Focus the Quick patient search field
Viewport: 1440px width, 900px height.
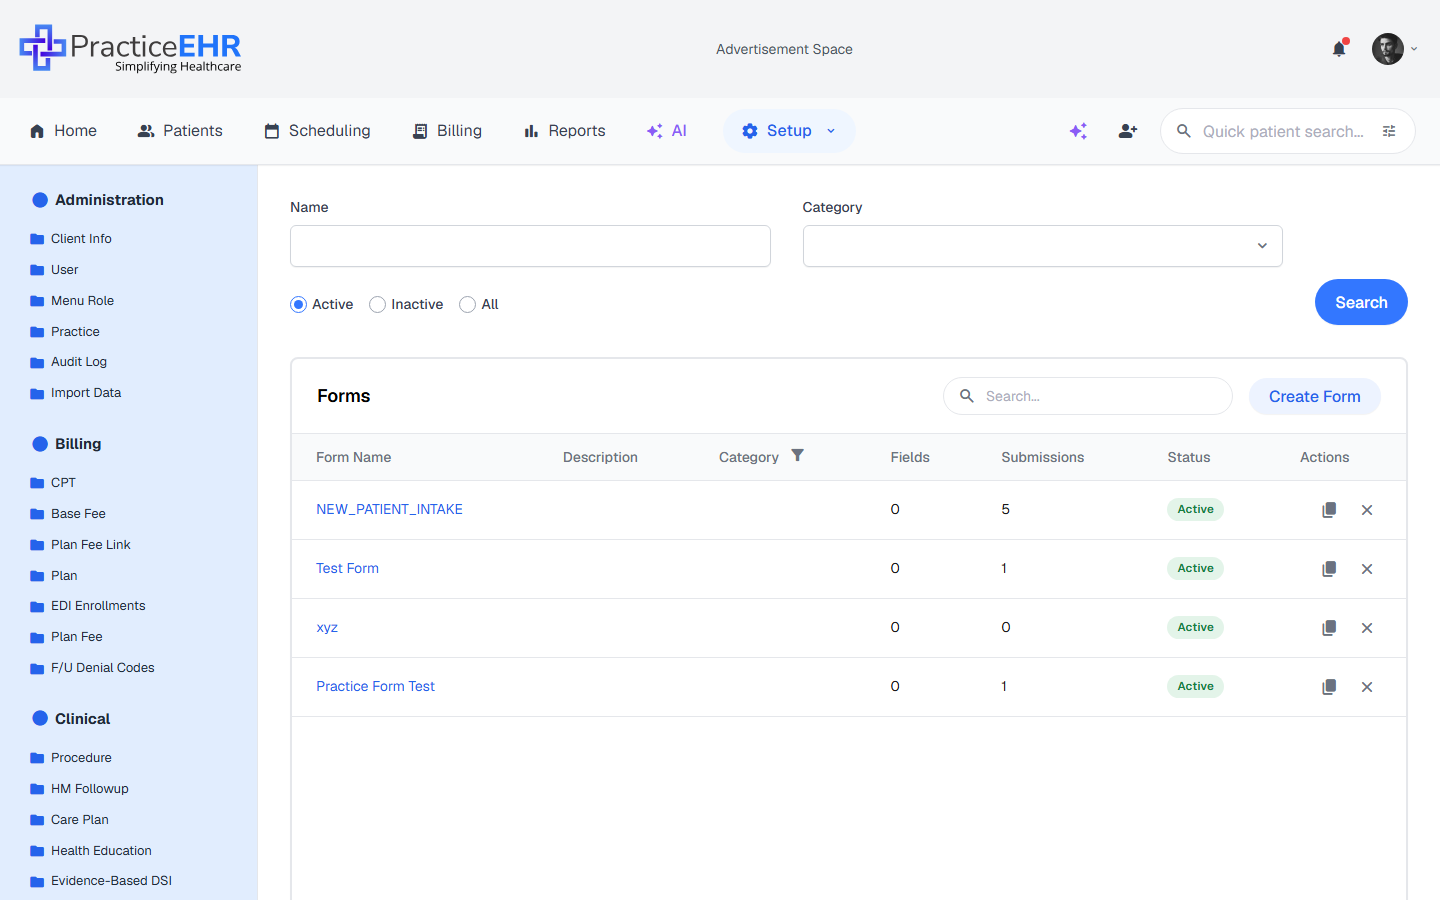(1282, 131)
